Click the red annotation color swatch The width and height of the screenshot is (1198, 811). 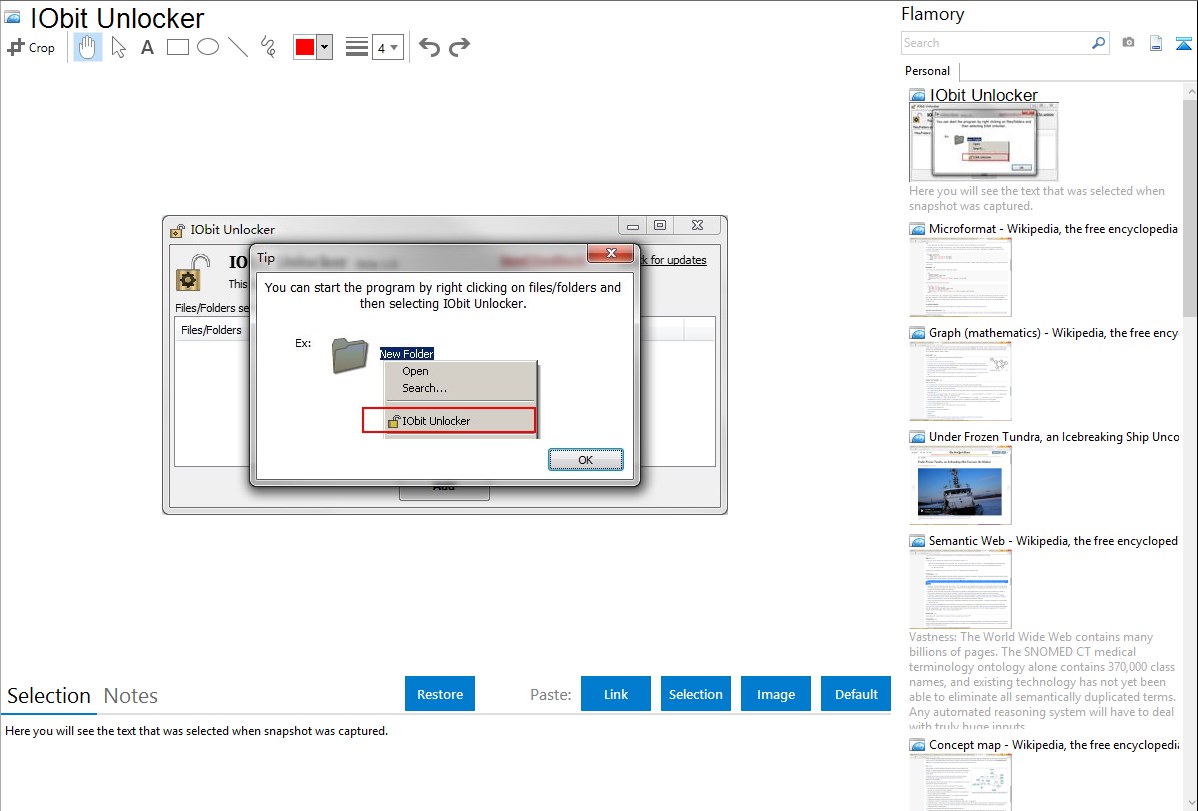(305, 47)
